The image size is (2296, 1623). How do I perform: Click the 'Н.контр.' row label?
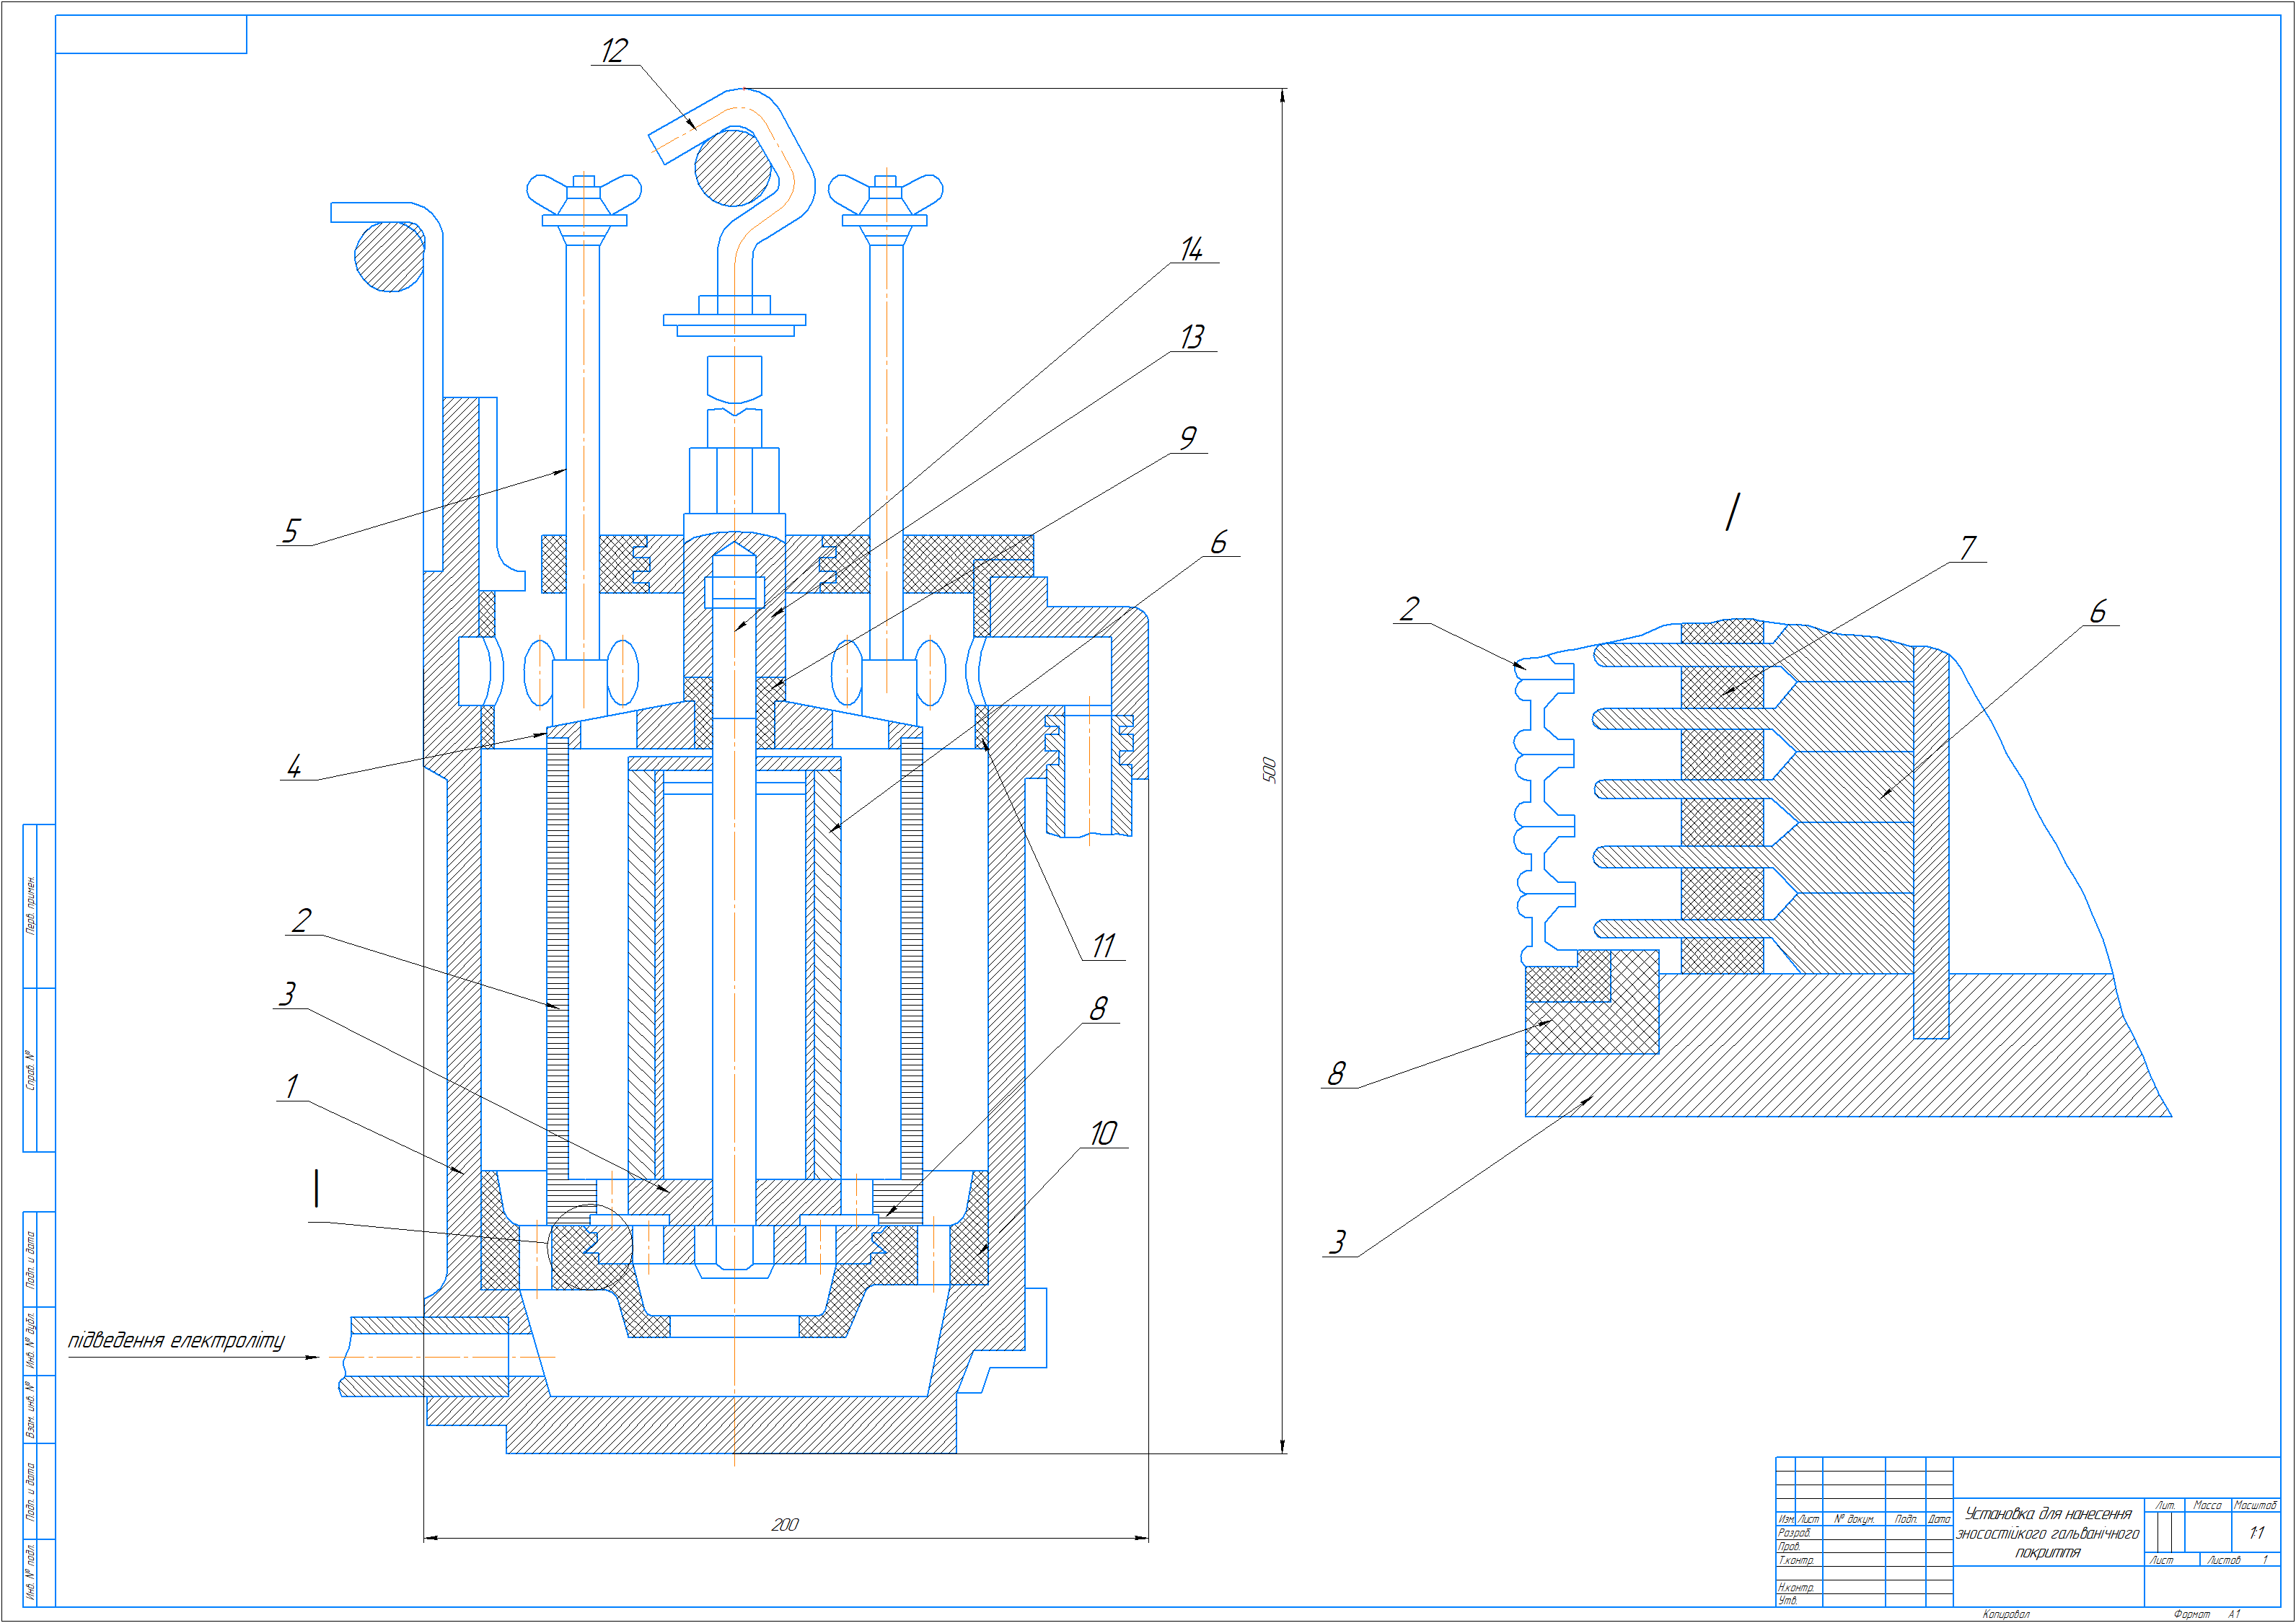(x=1796, y=1587)
